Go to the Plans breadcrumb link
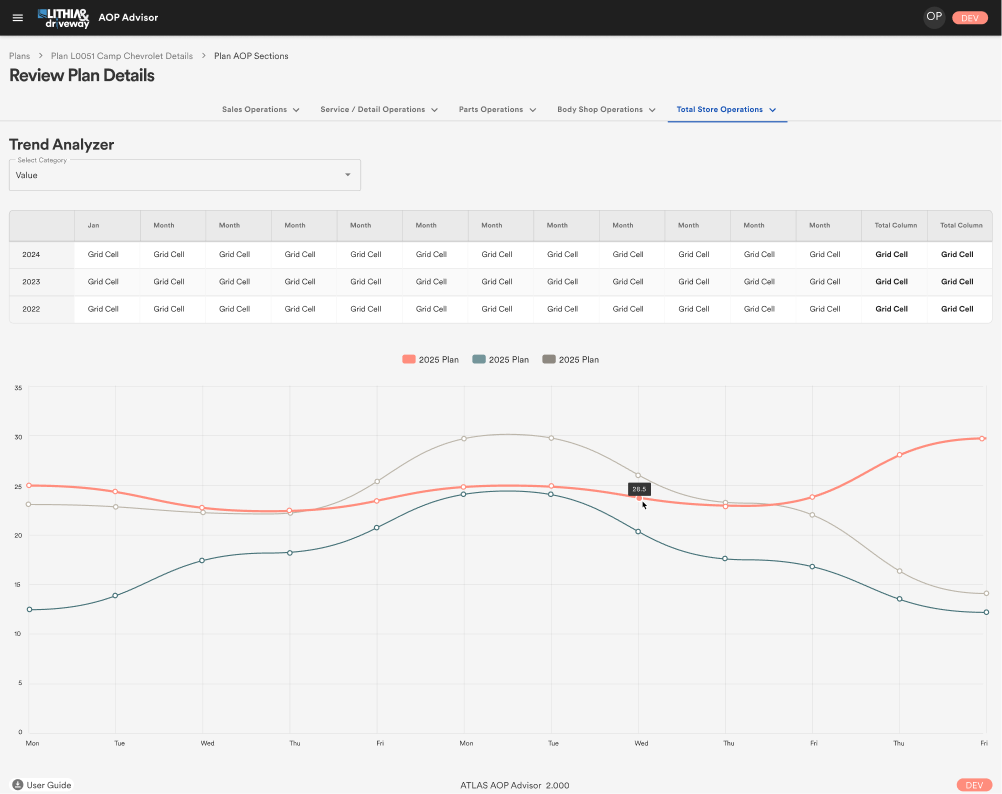Screen dimensions: 1002x794 [19, 56]
